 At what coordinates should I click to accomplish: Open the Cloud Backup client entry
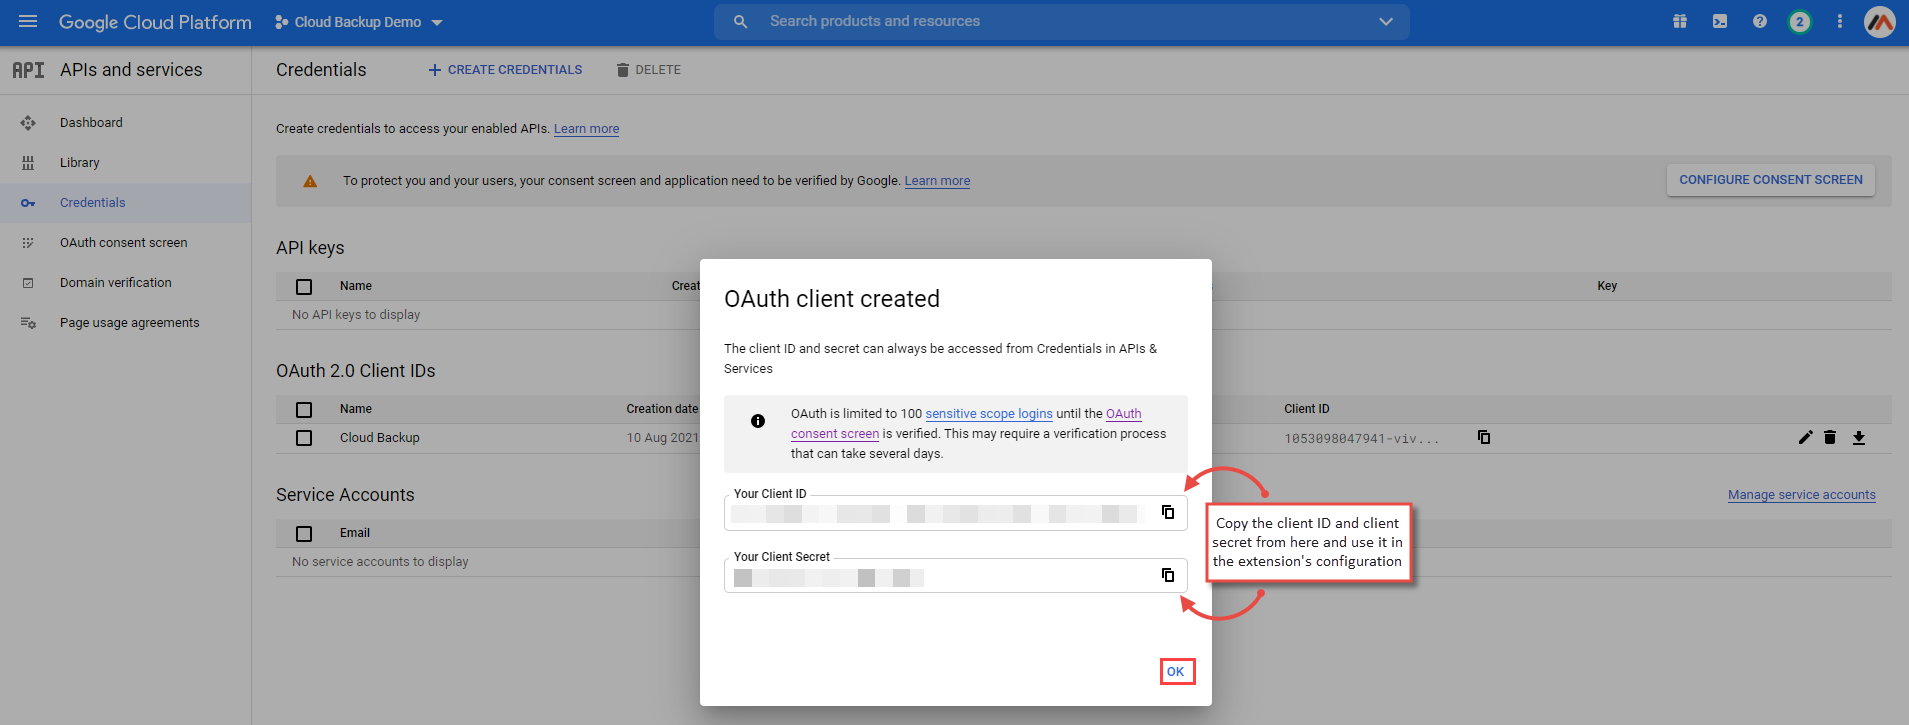click(x=379, y=438)
